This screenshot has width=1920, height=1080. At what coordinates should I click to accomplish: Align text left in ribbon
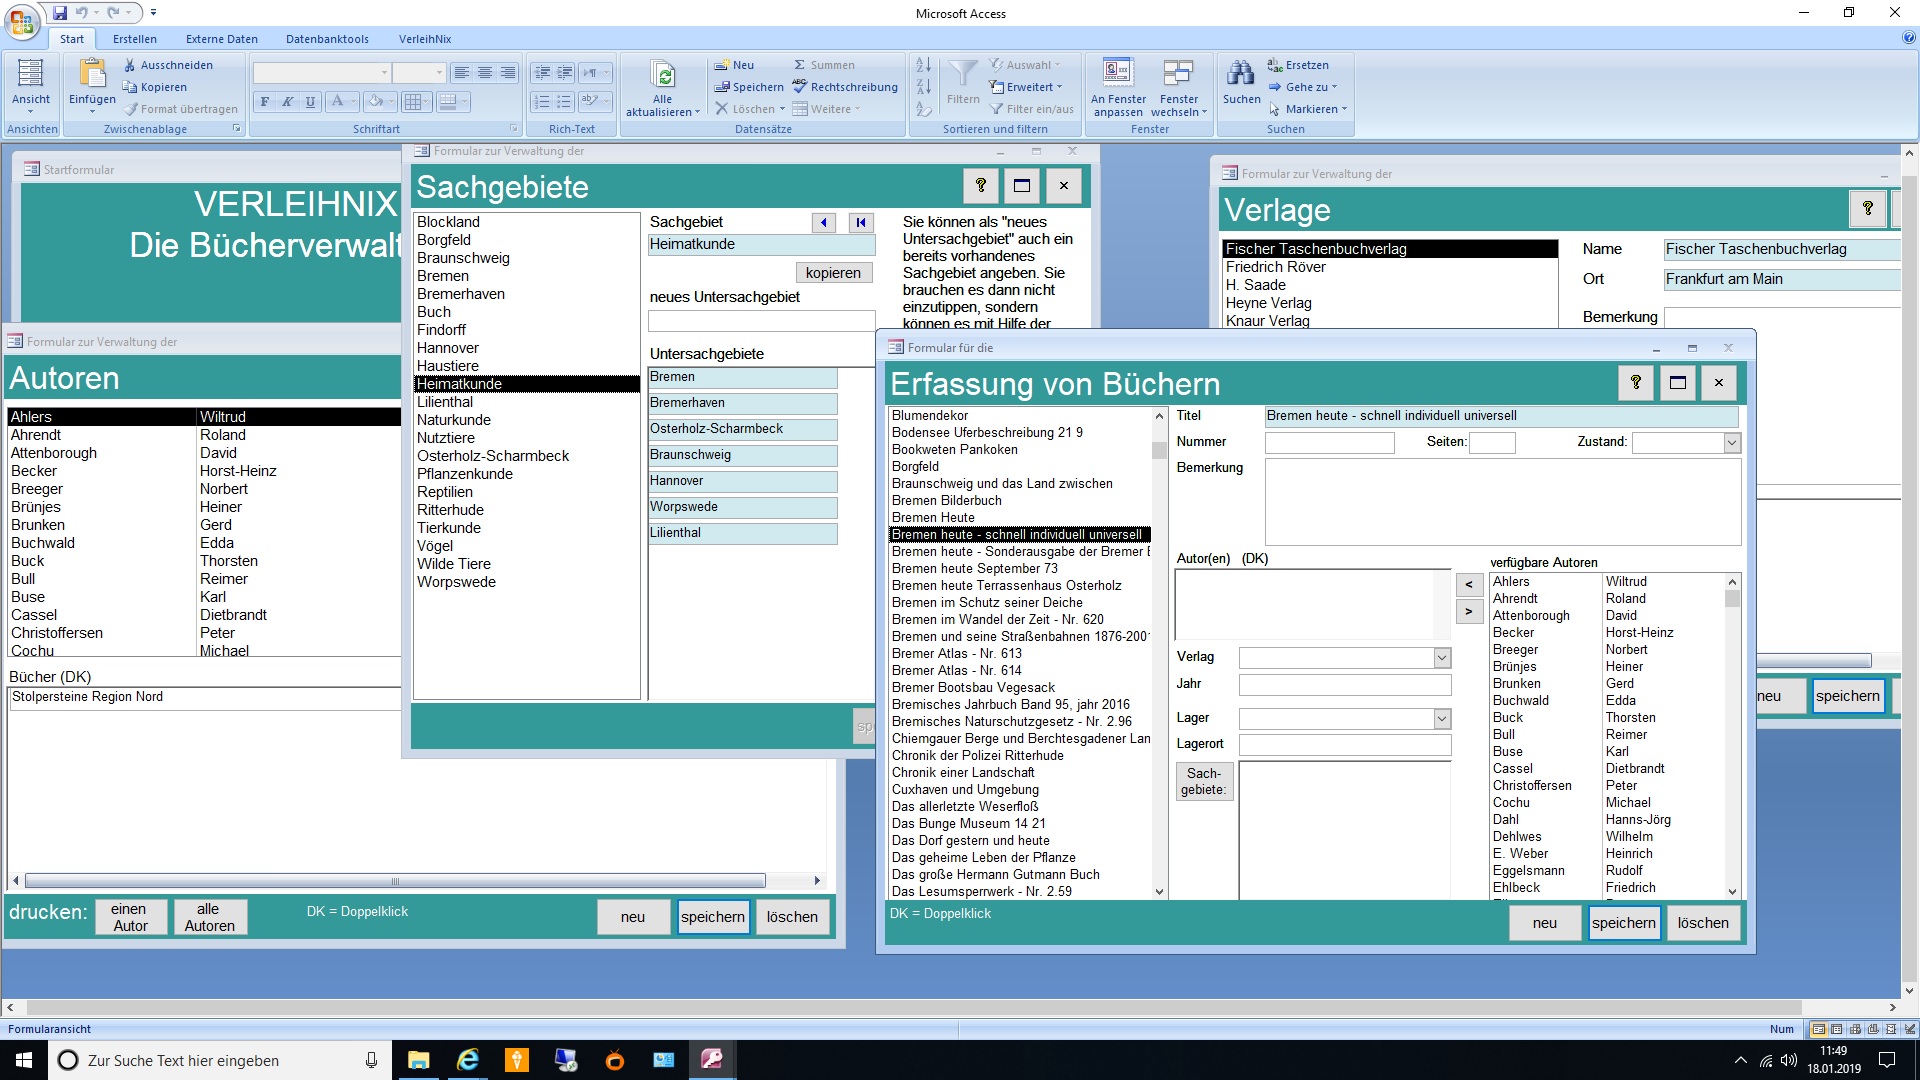point(461,73)
